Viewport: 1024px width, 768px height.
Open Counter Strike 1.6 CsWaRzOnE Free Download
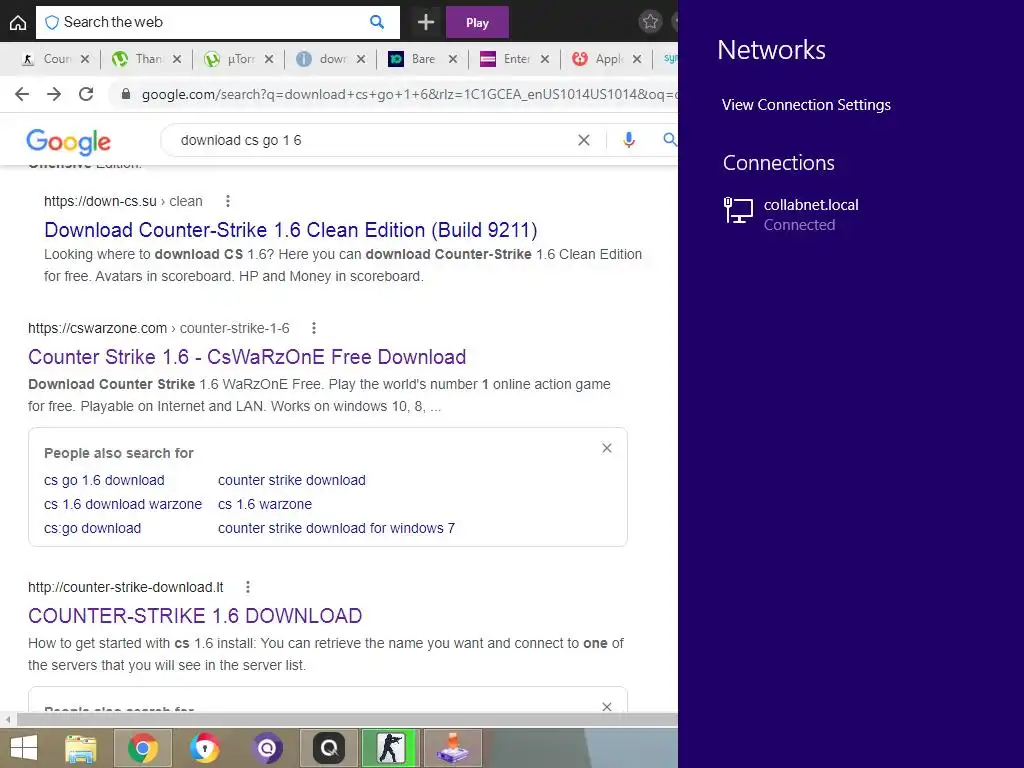coord(247,357)
